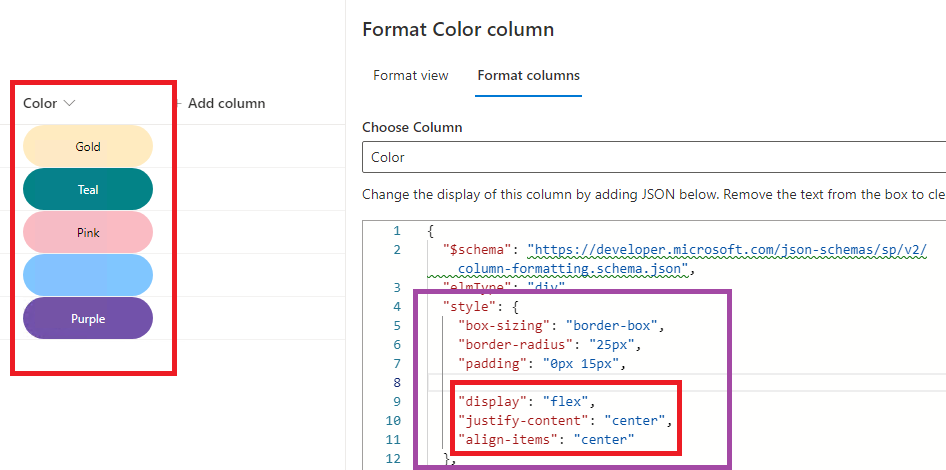The height and width of the screenshot is (470, 946).
Task: Click the Add column button
Action: coord(226,103)
